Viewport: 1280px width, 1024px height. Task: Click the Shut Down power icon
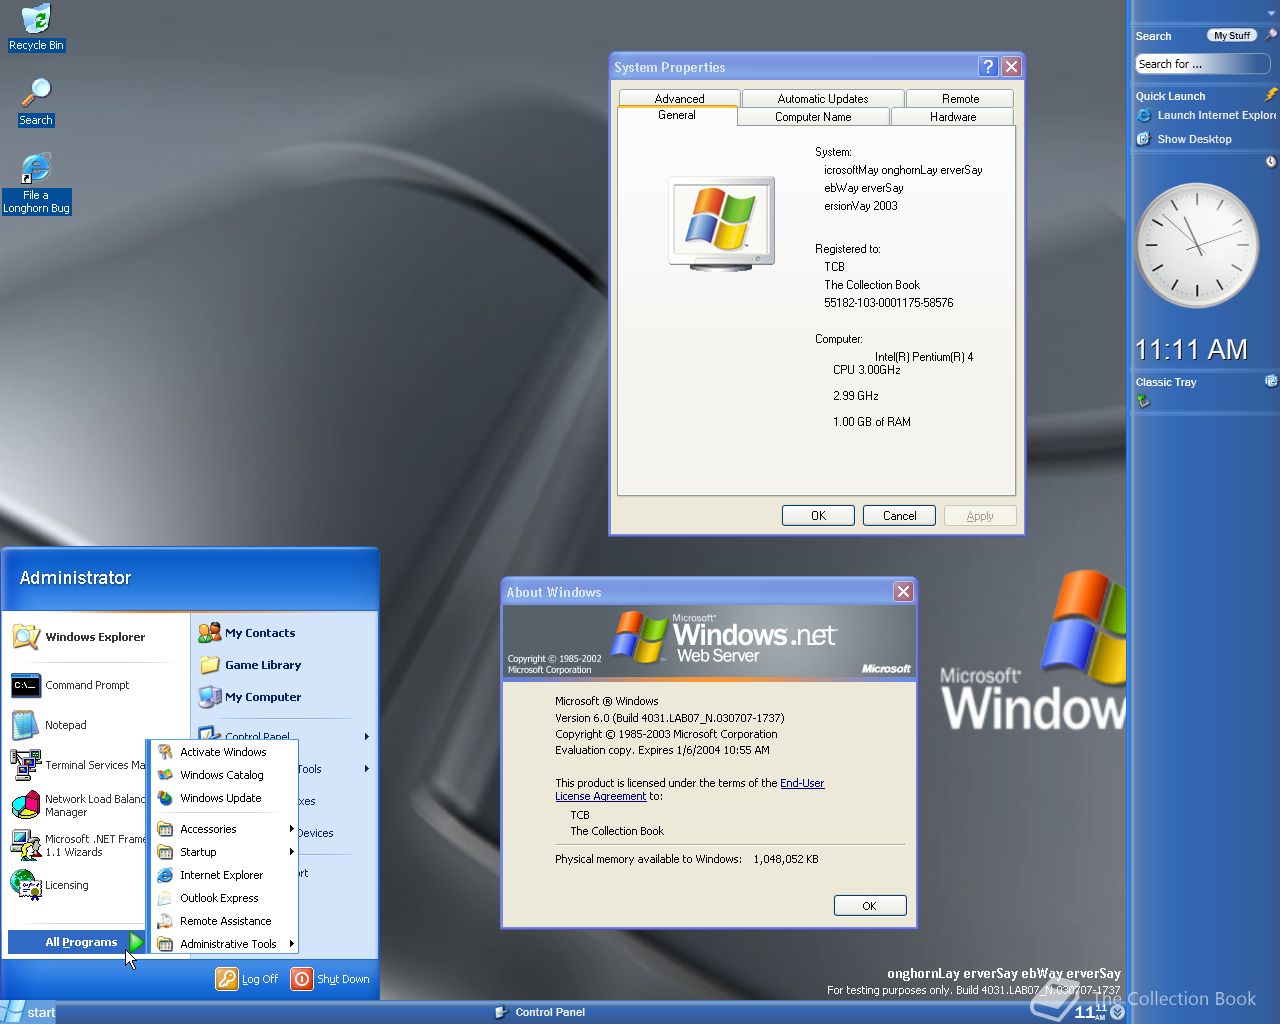click(302, 979)
